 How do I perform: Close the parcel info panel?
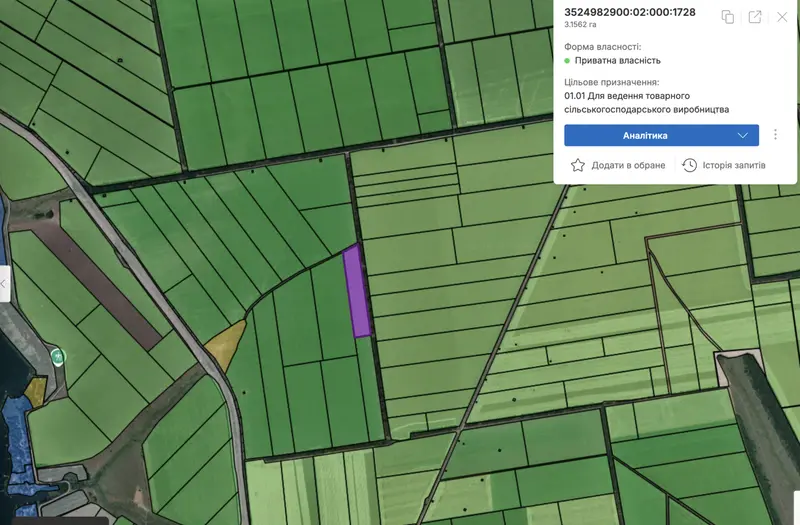782,17
